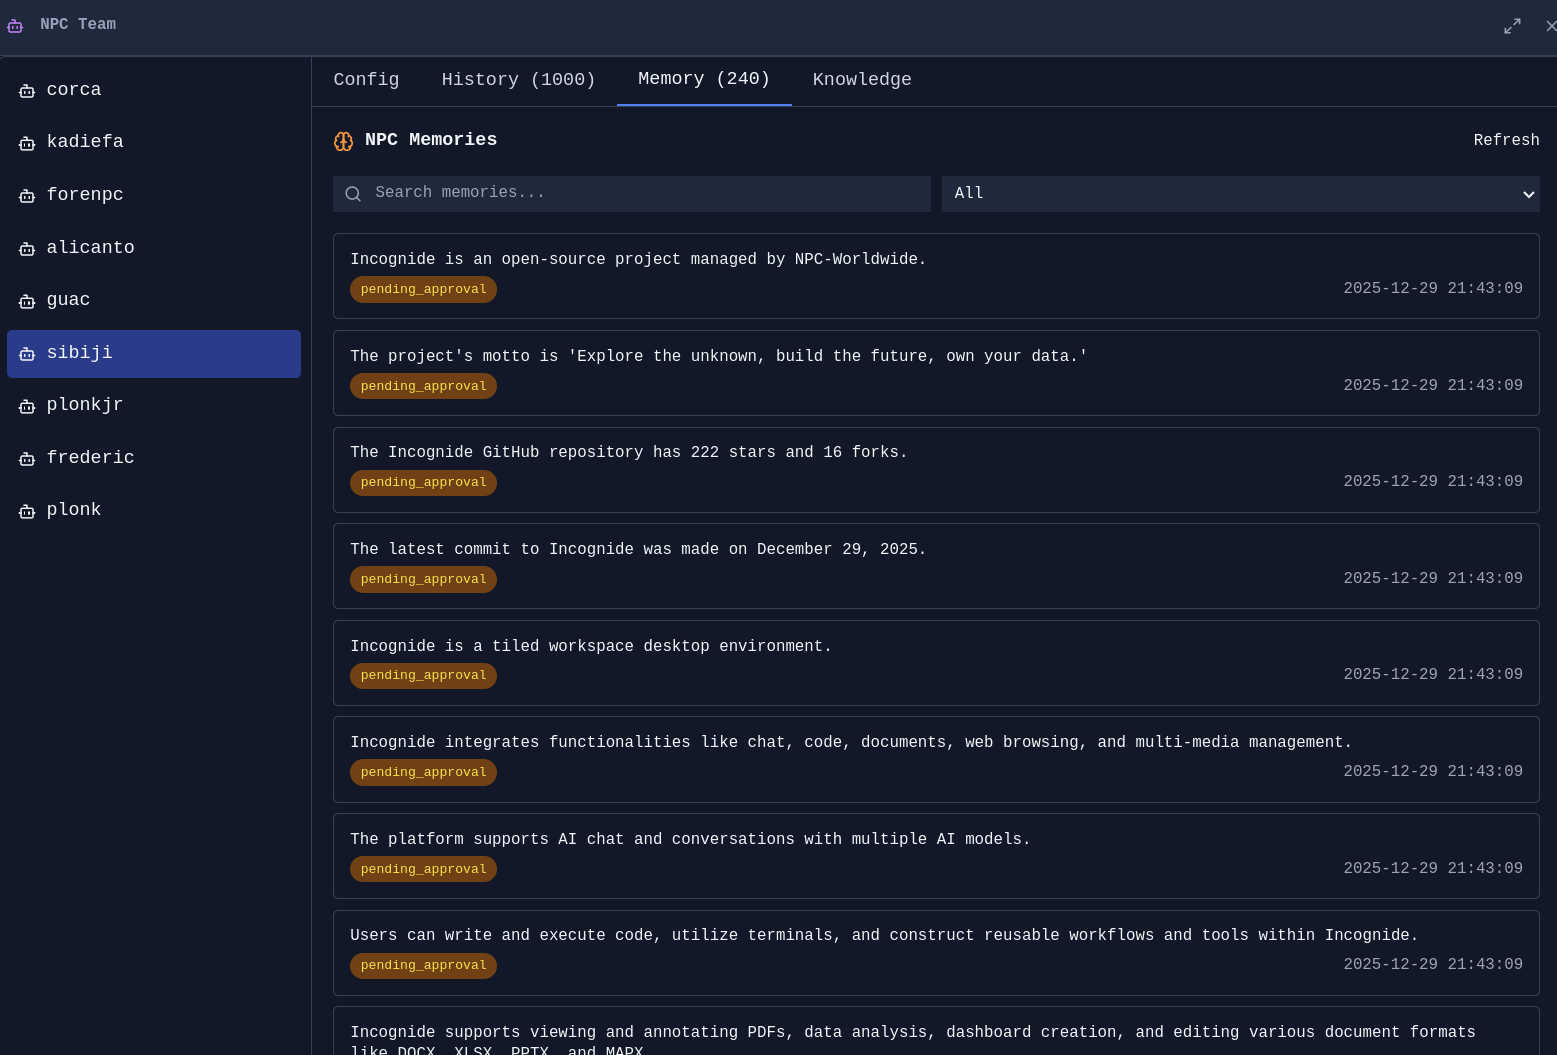Click the NPC Team window title text
Image resolution: width=1557 pixels, height=1055 pixels.
(x=78, y=24)
